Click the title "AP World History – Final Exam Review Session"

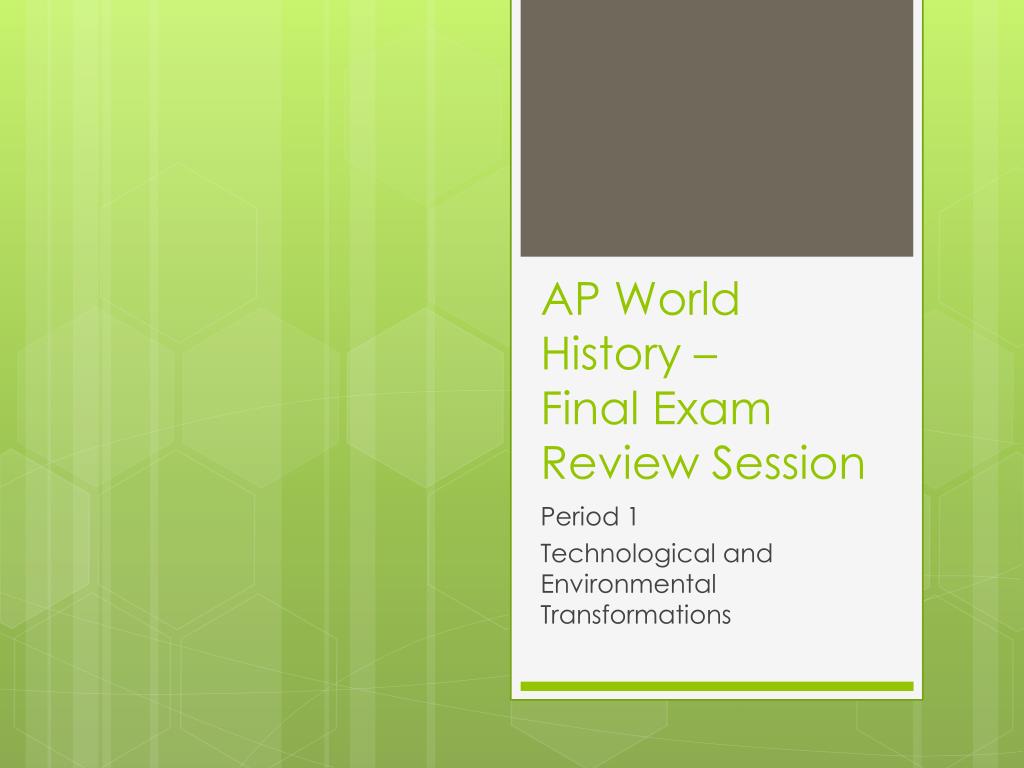click(x=703, y=381)
